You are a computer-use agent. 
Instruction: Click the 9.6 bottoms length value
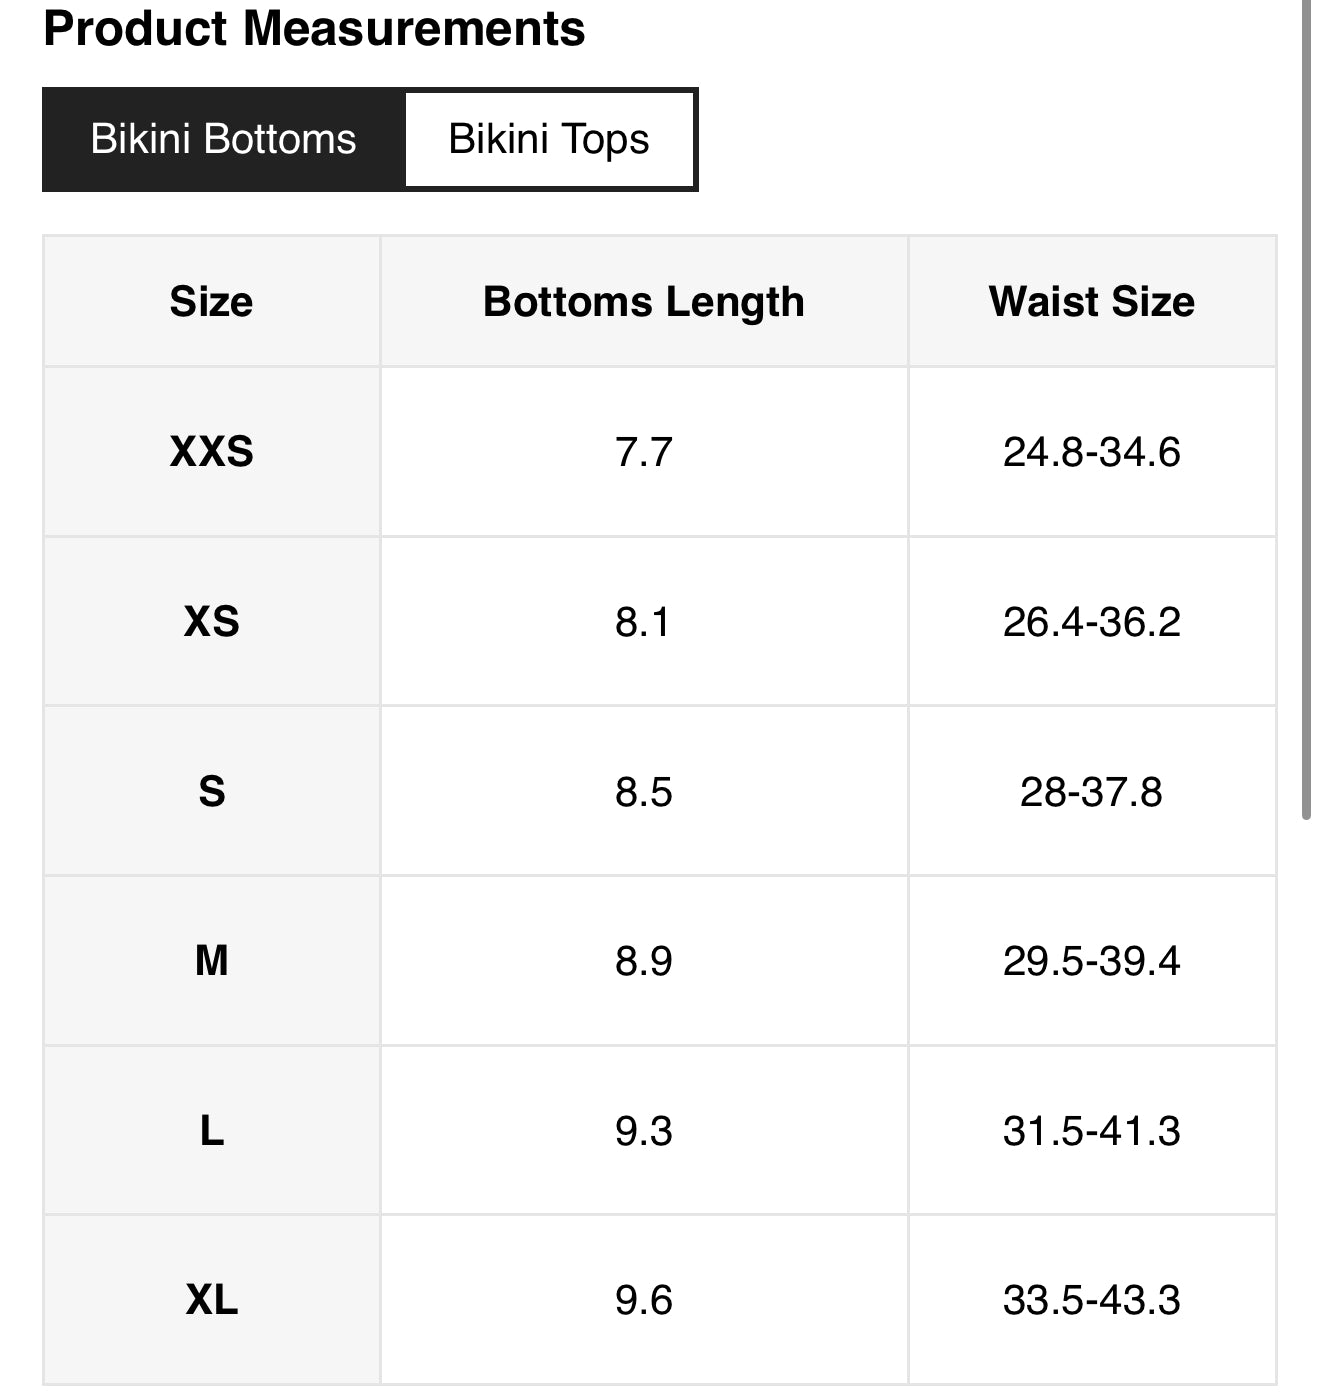point(643,1300)
